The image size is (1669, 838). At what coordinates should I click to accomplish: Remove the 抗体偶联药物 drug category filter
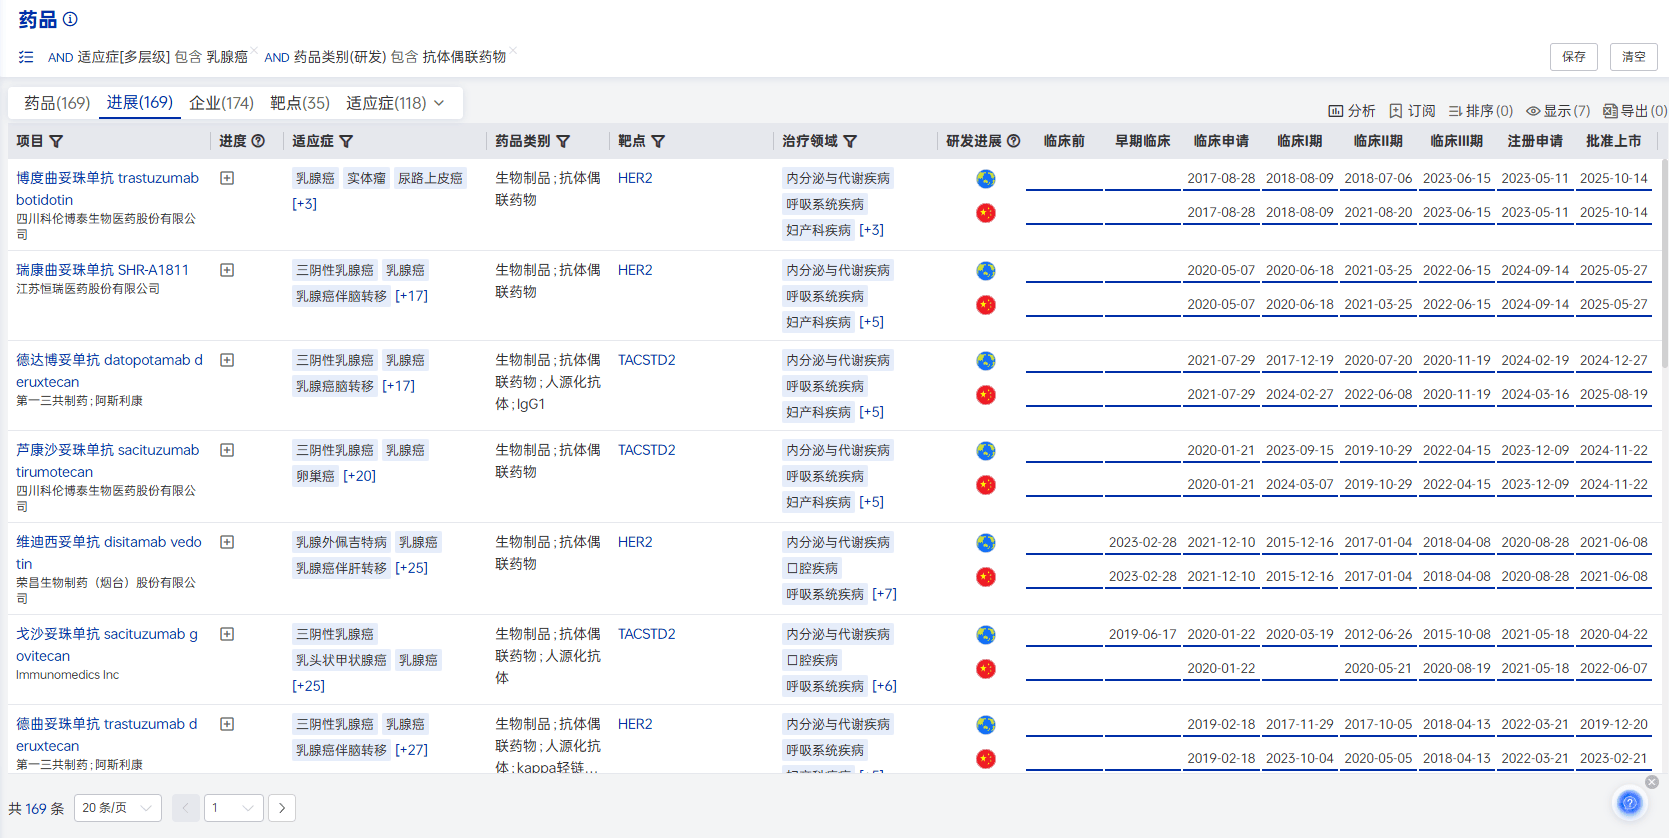click(x=513, y=50)
